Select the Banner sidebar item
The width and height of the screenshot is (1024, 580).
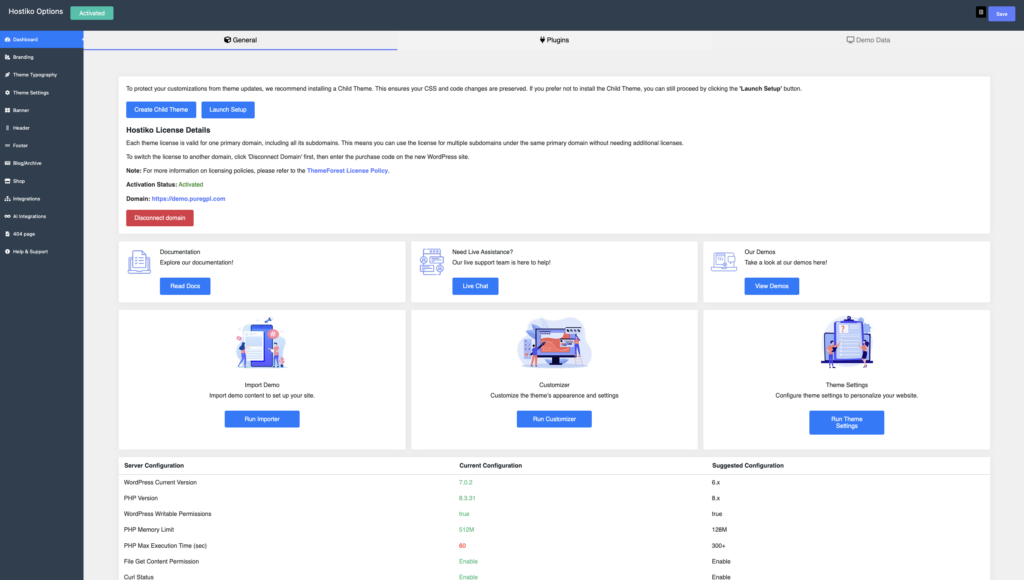(x=41, y=110)
